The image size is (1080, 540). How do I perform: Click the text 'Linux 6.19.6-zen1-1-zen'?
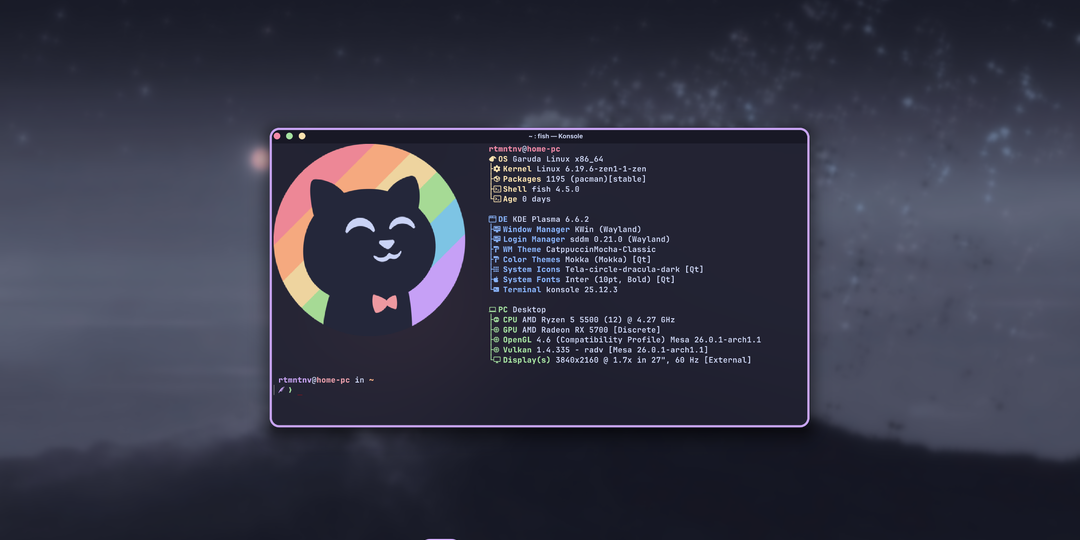click(x=592, y=169)
